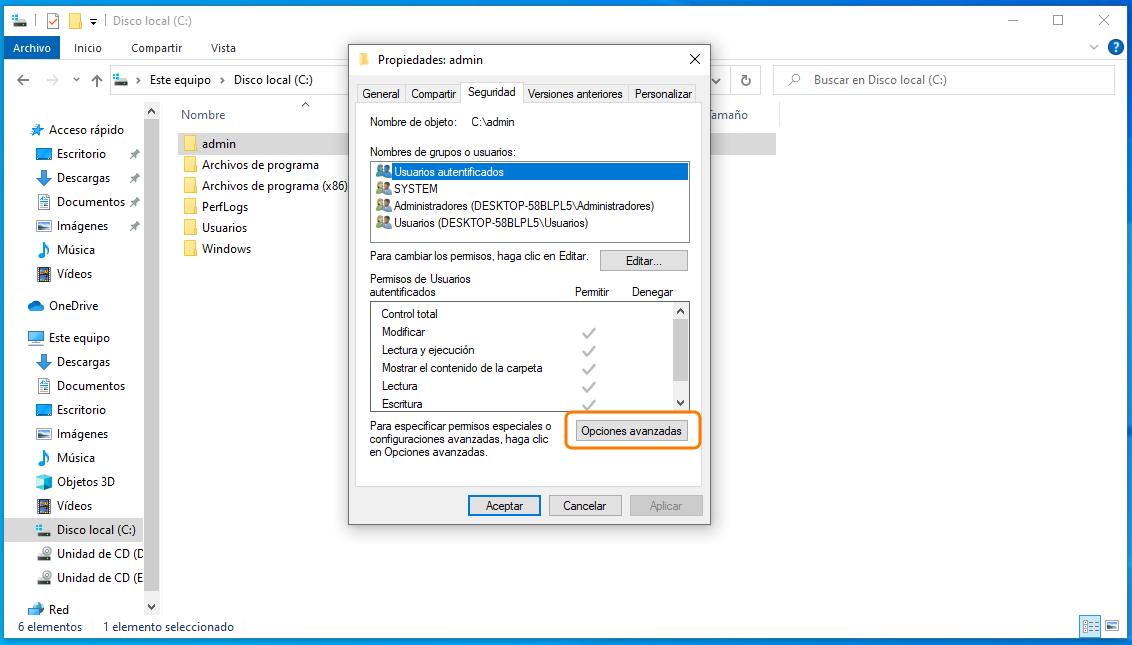Click the Editar button
Viewport: 1132px width, 645px height.
[643, 261]
